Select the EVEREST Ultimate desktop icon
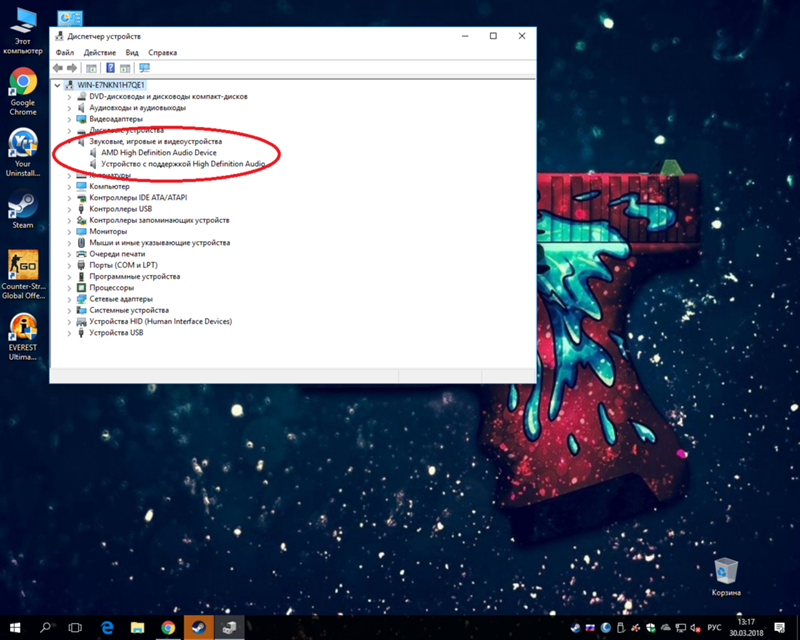 (23, 336)
